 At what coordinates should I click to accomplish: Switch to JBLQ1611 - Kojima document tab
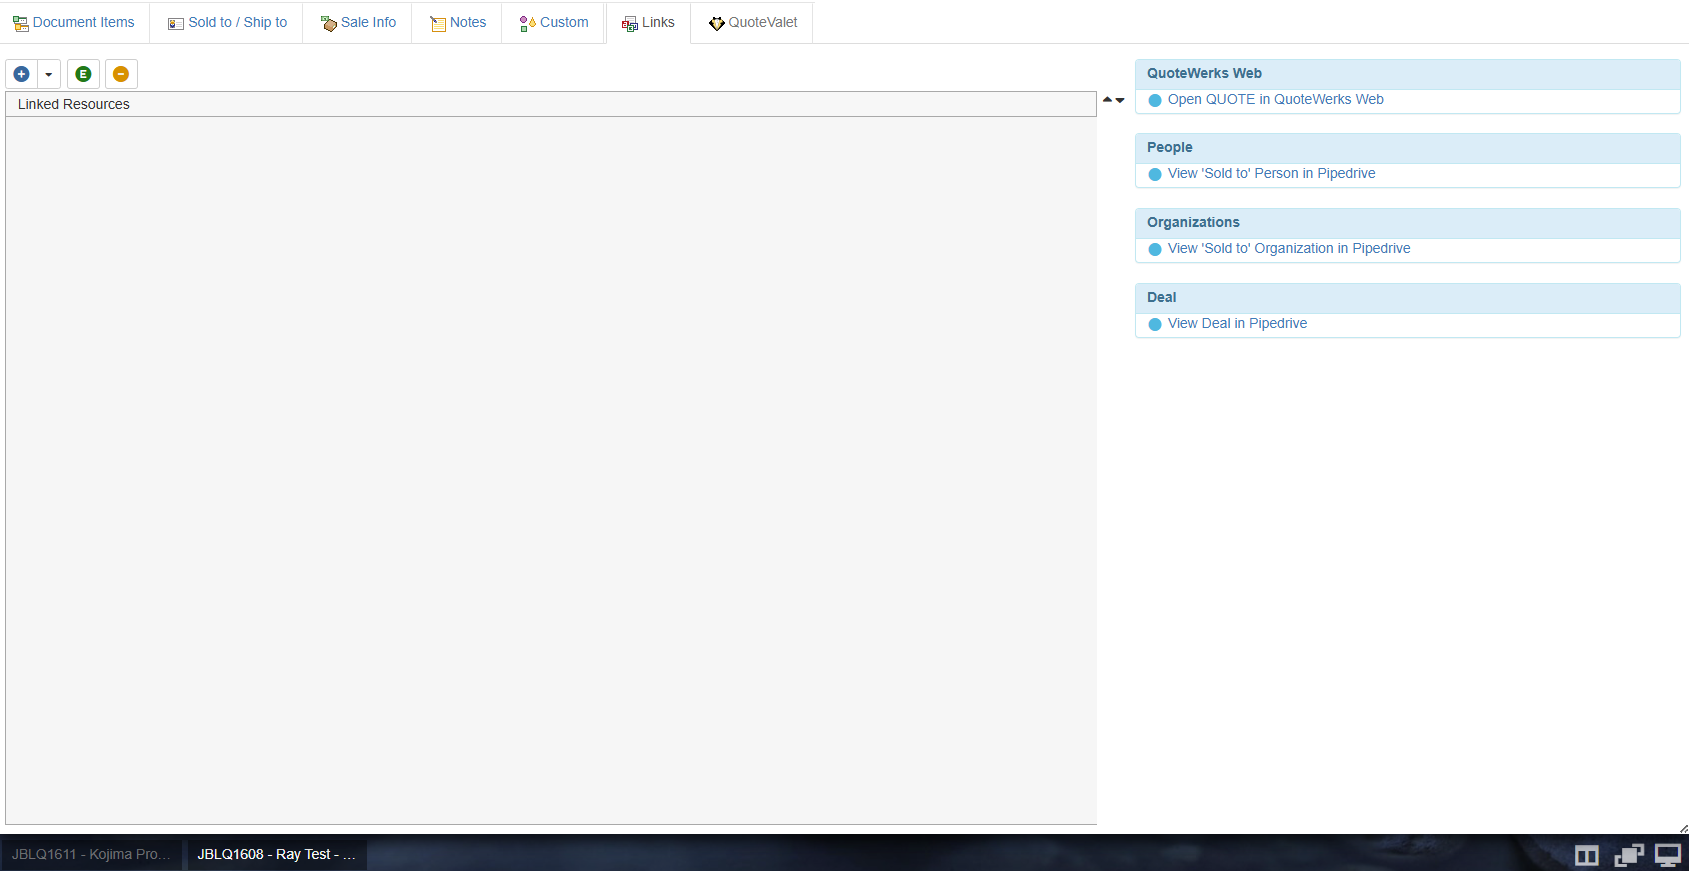(91, 854)
